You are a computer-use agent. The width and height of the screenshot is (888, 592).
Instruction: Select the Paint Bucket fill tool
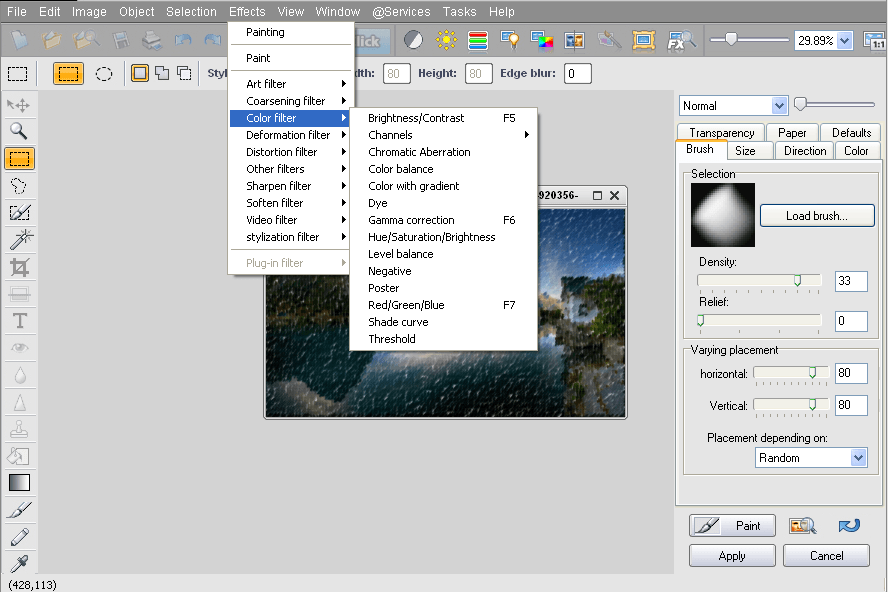pyautogui.click(x=18, y=456)
